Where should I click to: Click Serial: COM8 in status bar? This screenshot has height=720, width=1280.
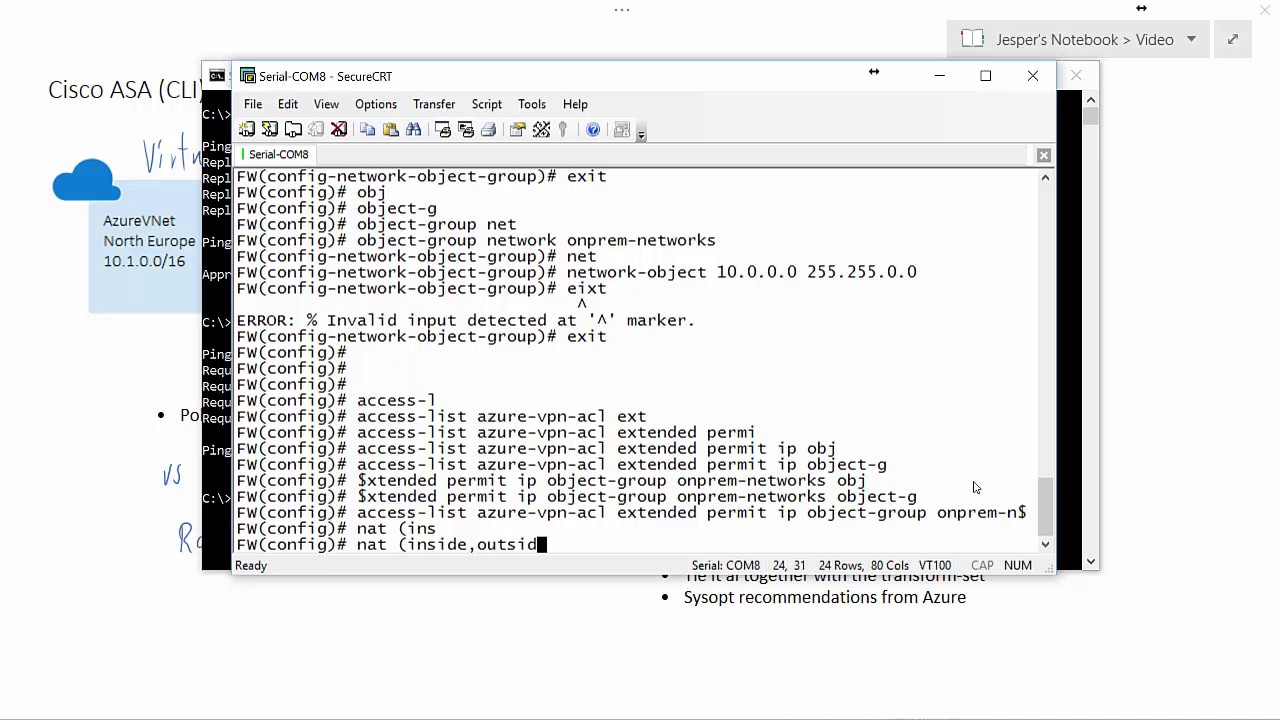click(726, 565)
